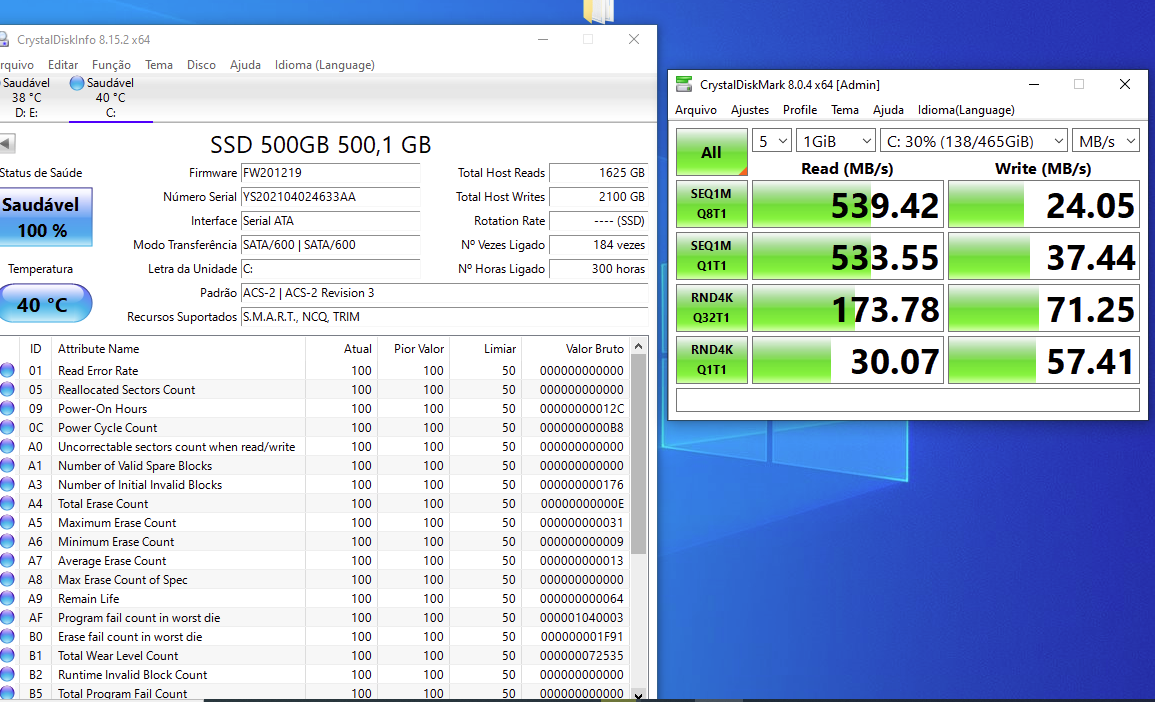Click the status icon for Average Erase Count

[7, 561]
